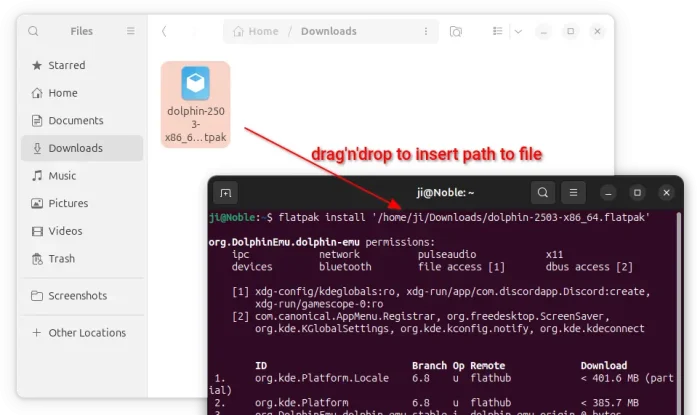Open the Files main hamburger menu

130,31
